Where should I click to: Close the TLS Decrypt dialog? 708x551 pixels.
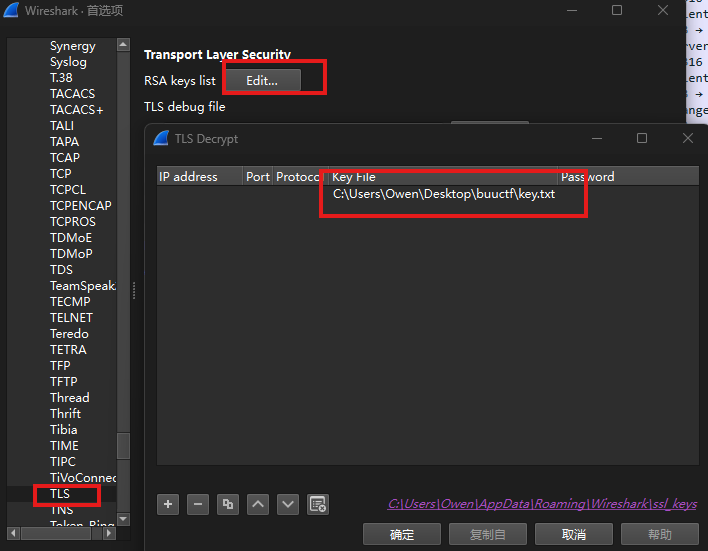[688, 138]
